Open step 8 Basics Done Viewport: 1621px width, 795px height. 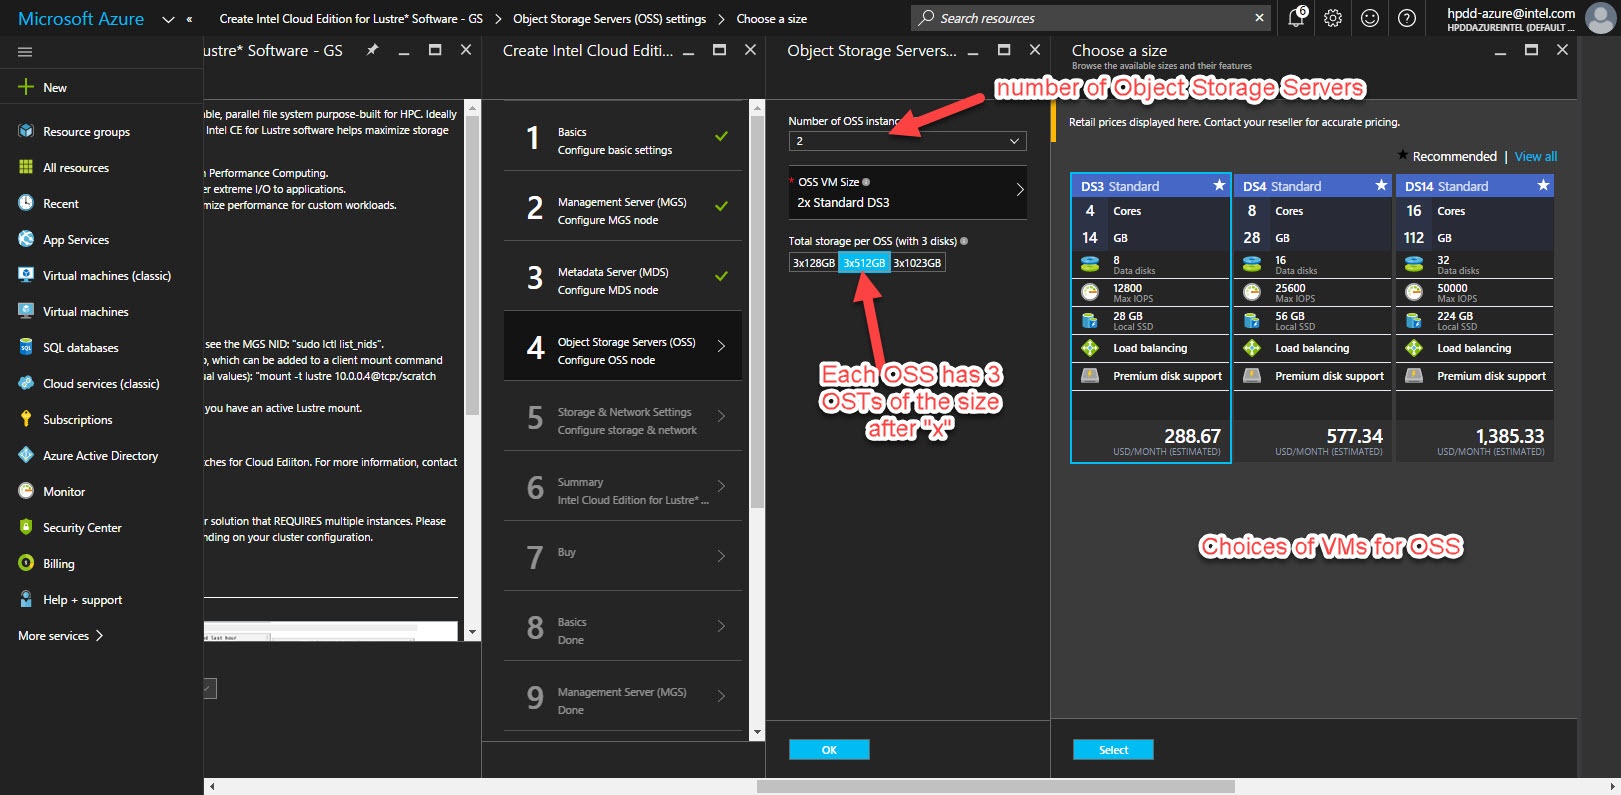623,626
